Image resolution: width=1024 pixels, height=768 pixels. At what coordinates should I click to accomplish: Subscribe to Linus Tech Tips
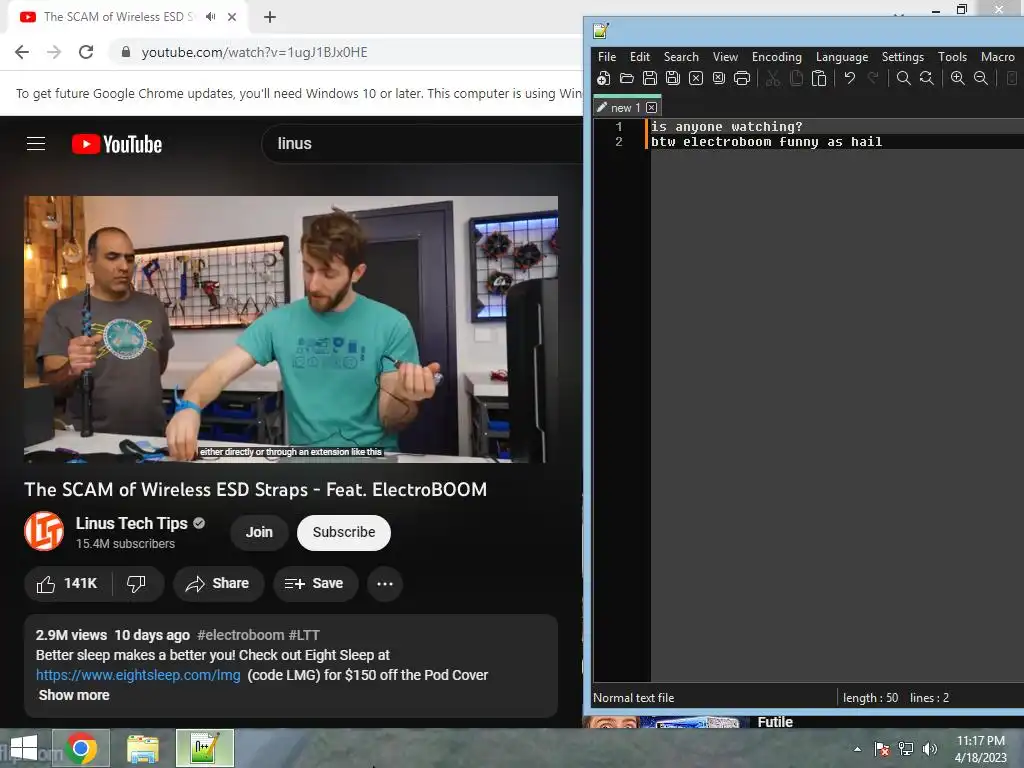[344, 532]
